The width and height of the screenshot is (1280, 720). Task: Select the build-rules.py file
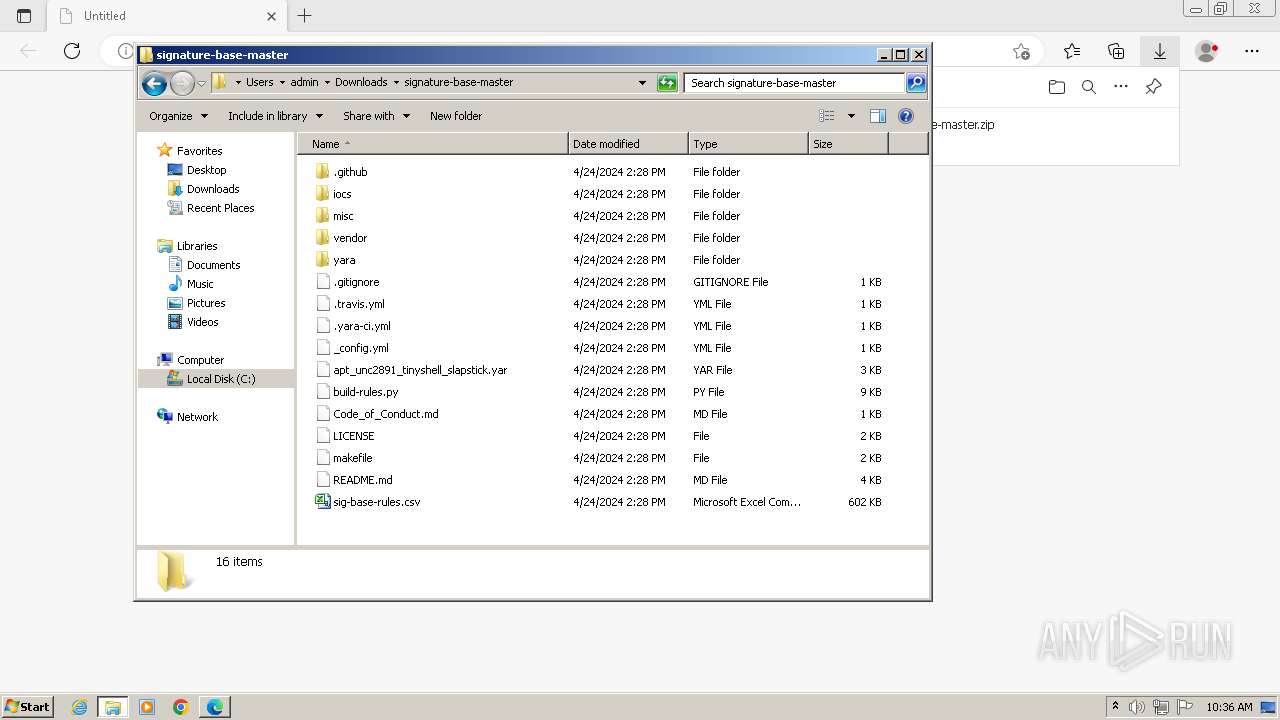pos(365,392)
